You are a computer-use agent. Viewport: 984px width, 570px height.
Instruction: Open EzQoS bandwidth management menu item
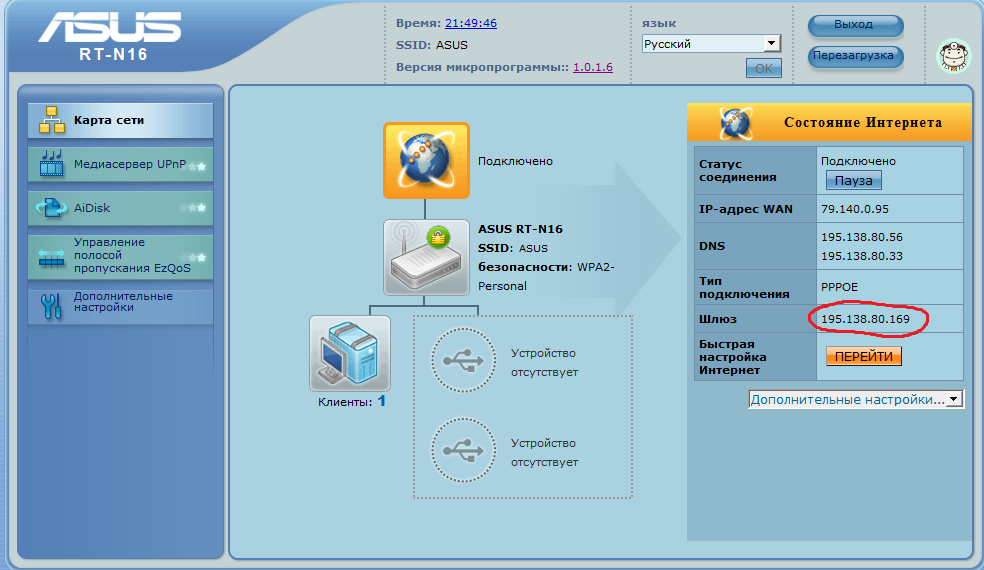(x=120, y=256)
